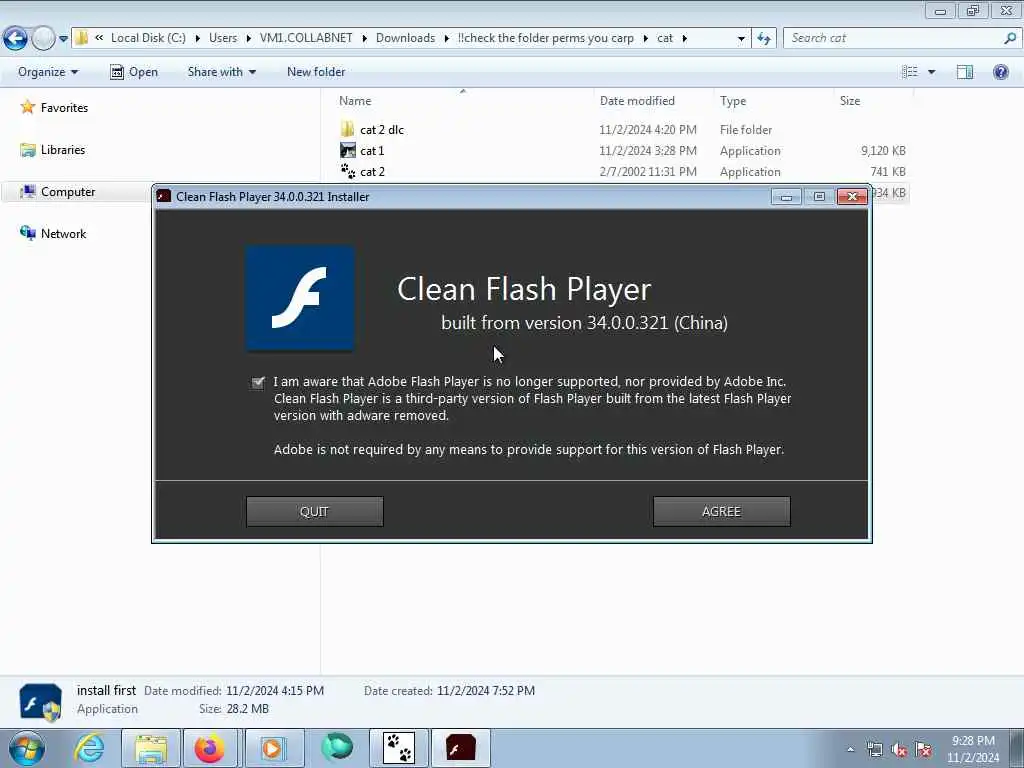1024x768 pixels.
Task: Click the search magnifier icon
Action: [1010, 38]
